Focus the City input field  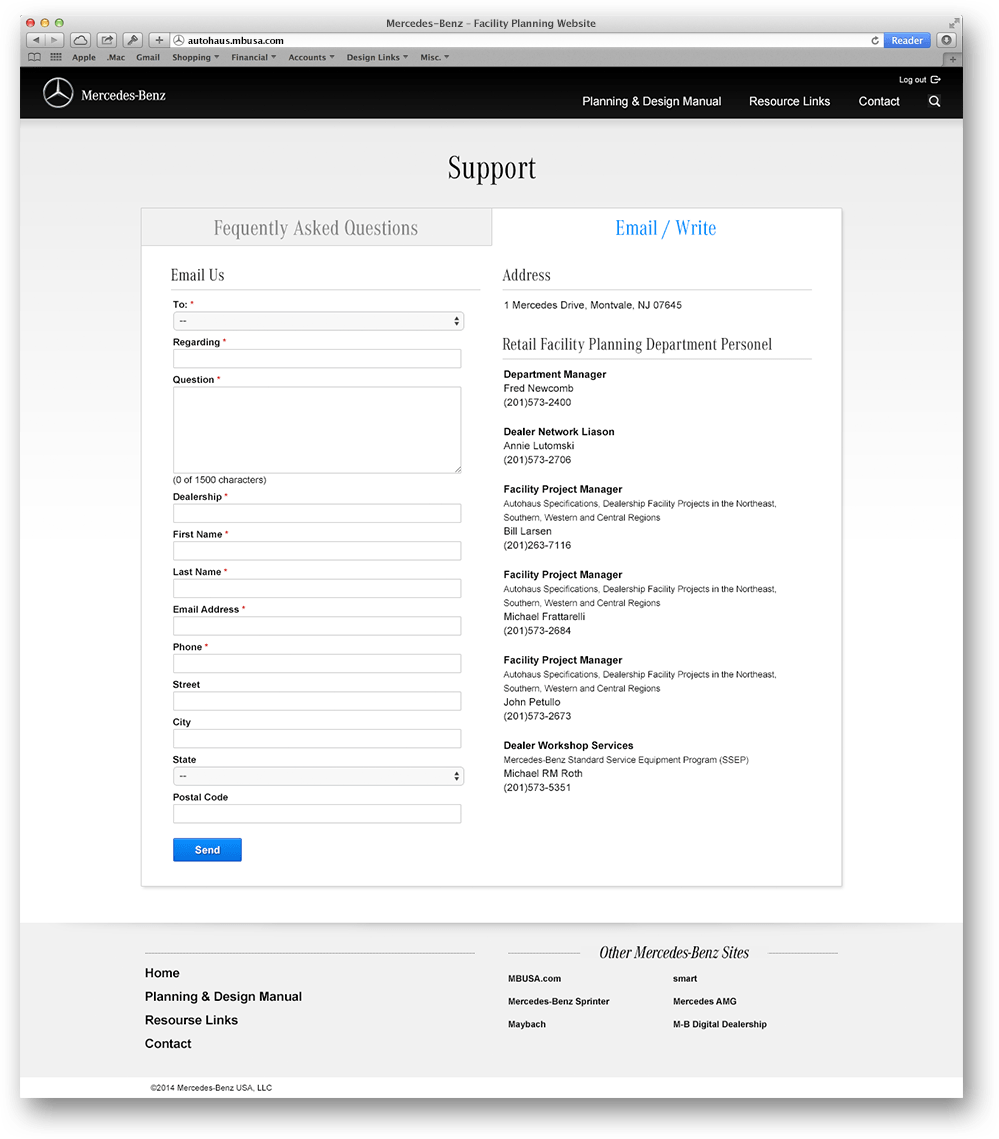pos(317,739)
